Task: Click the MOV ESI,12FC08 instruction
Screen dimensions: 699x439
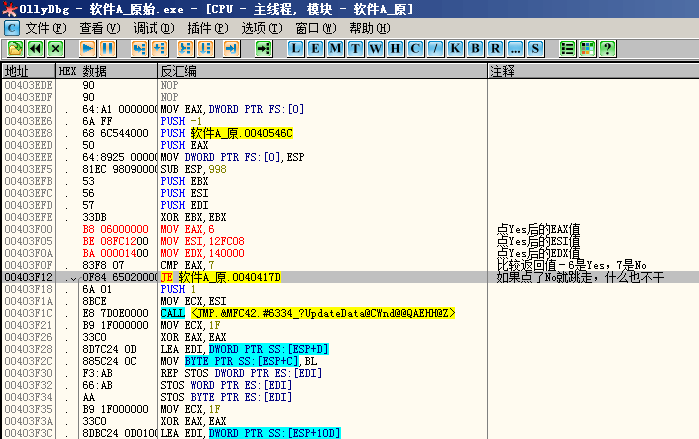Action: 202,241
